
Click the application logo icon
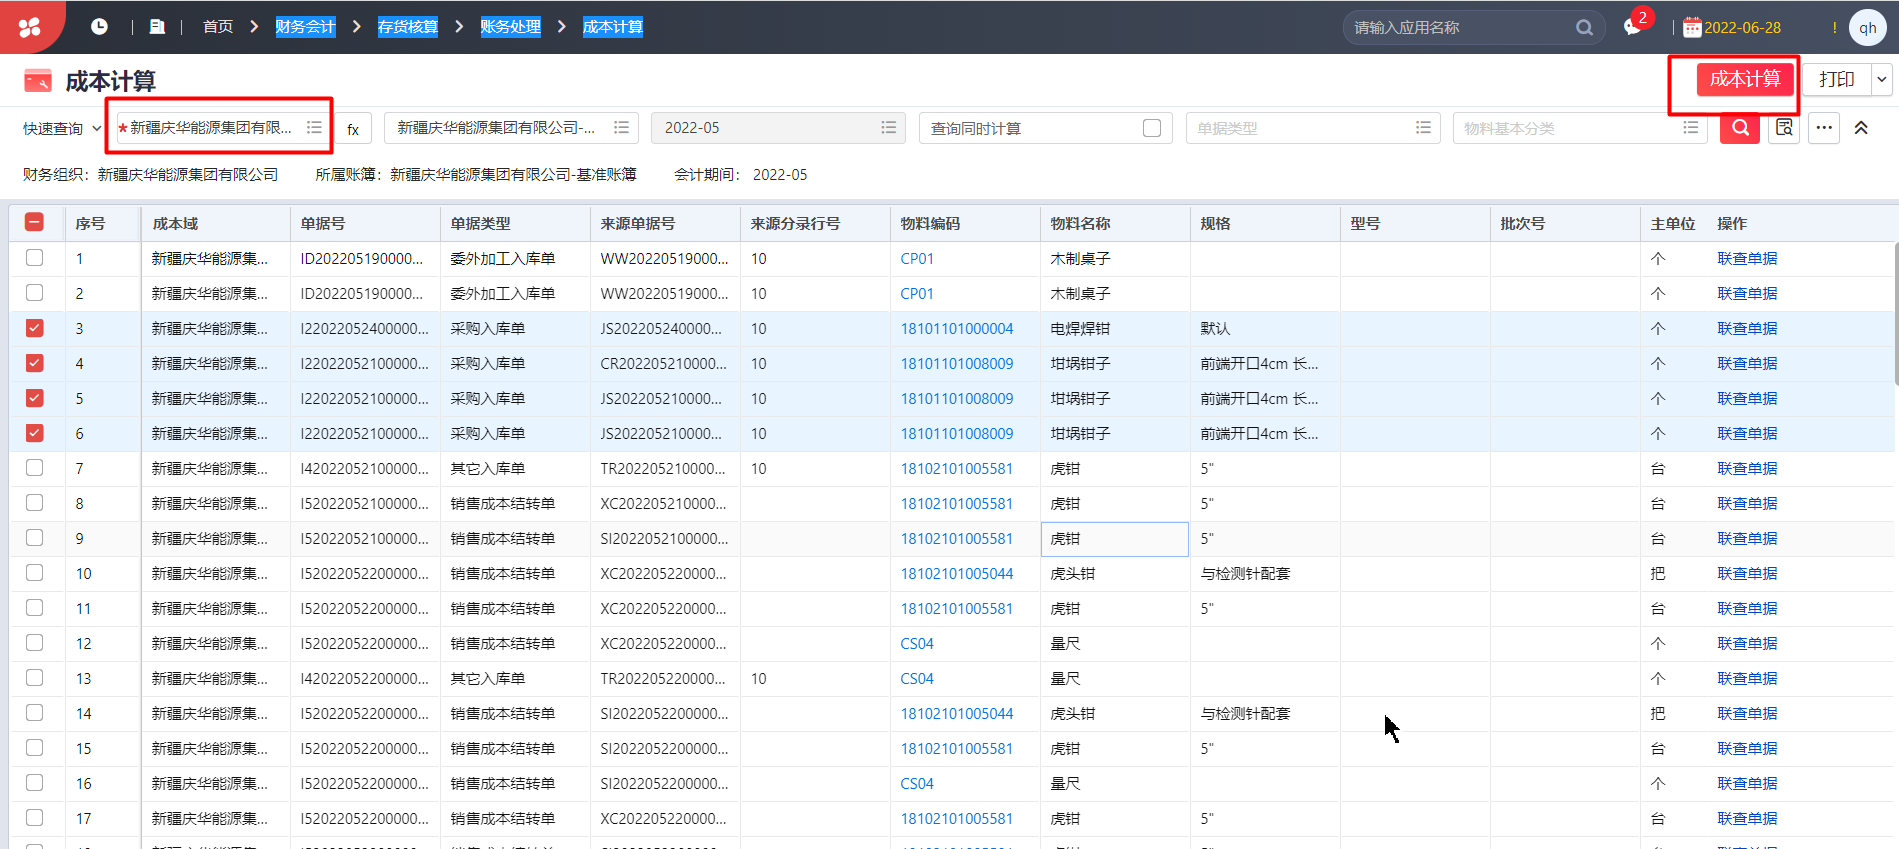pyautogui.click(x=30, y=27)
